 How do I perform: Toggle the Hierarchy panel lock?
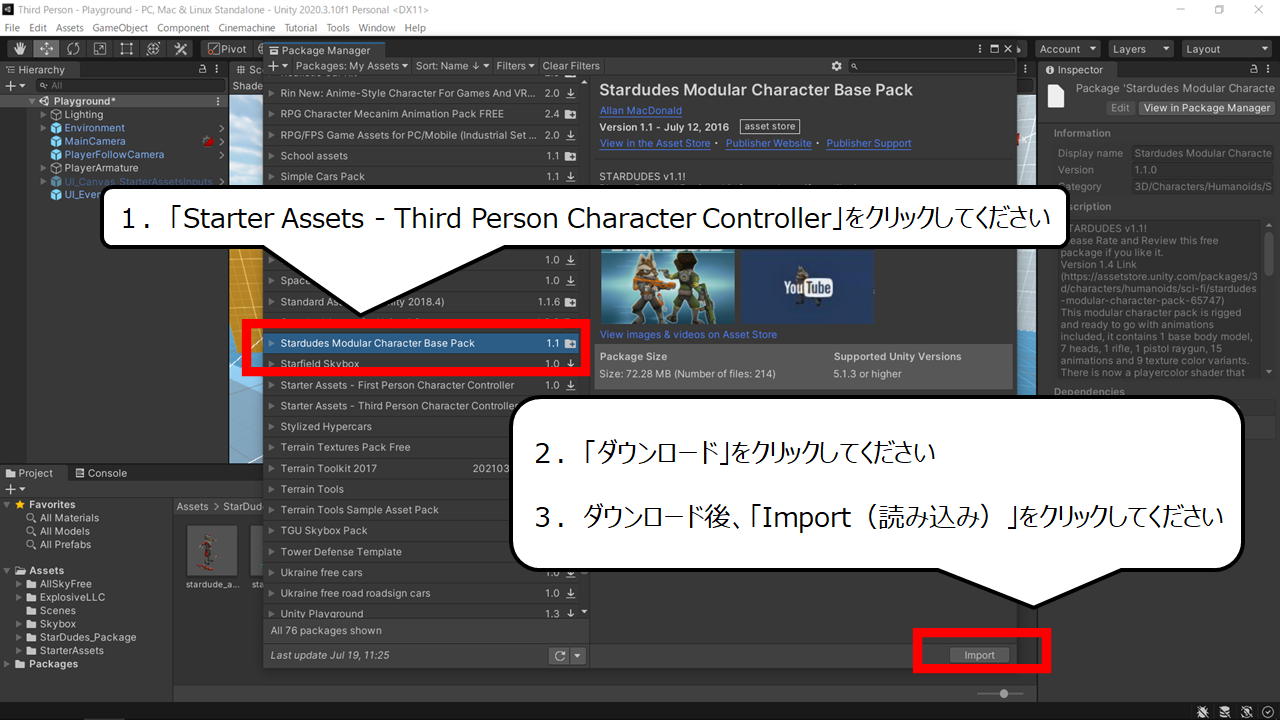(x=203, y=70)
